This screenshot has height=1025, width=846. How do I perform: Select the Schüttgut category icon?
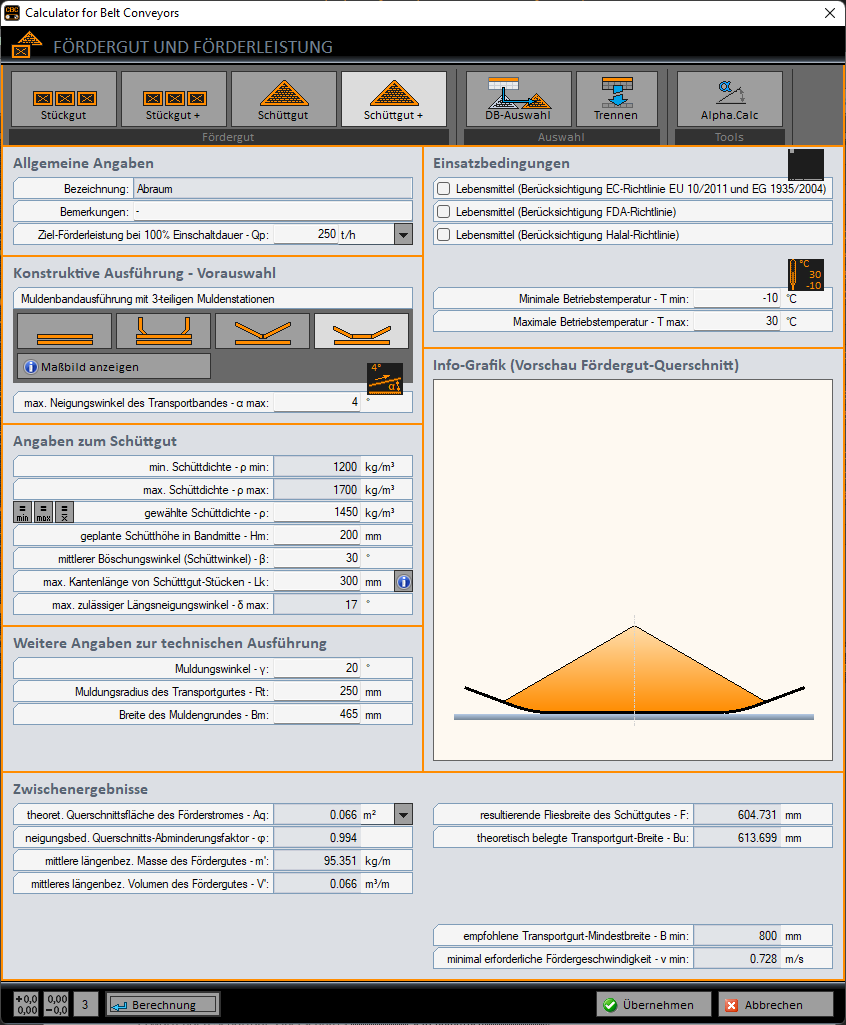[285, 98]
